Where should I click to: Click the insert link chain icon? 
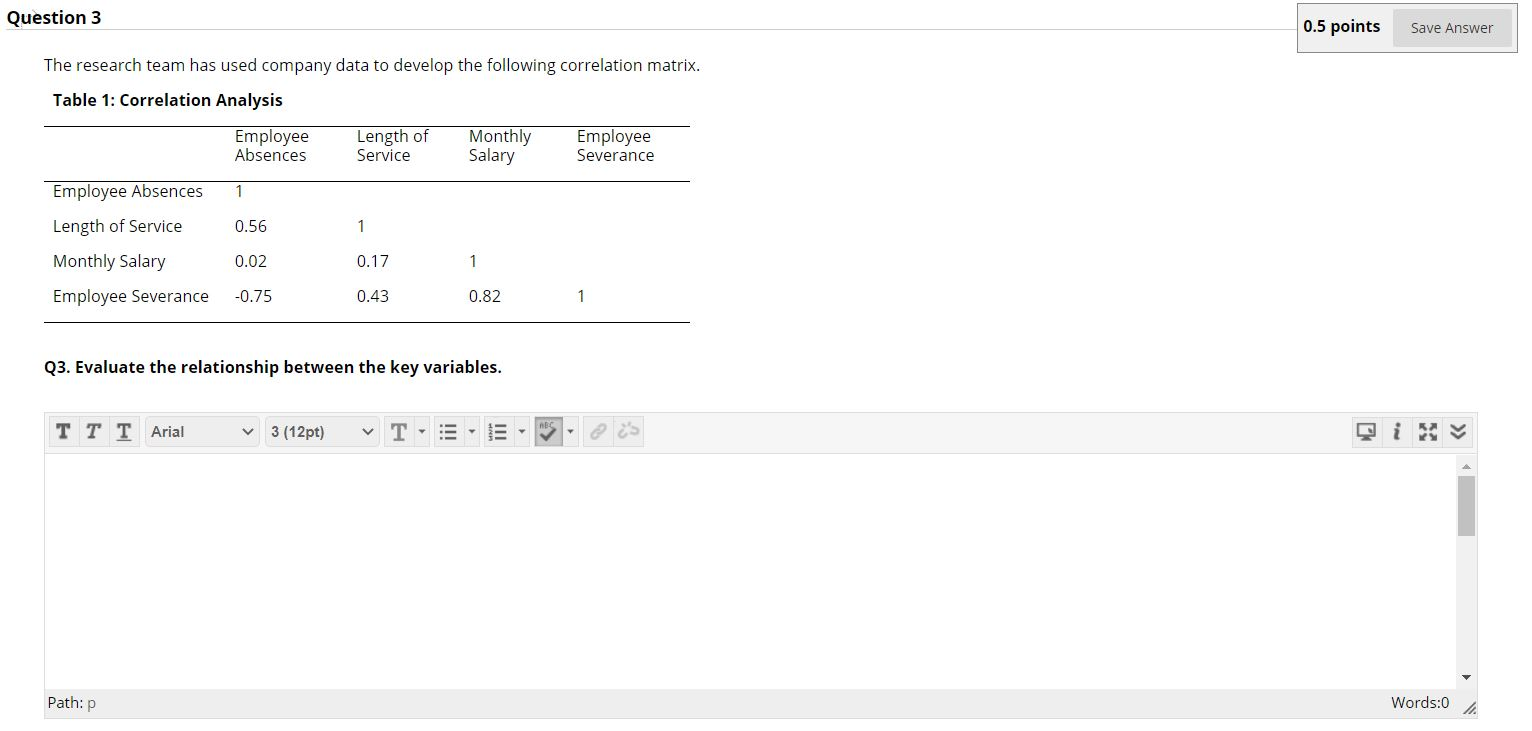(x=598, y=432)
